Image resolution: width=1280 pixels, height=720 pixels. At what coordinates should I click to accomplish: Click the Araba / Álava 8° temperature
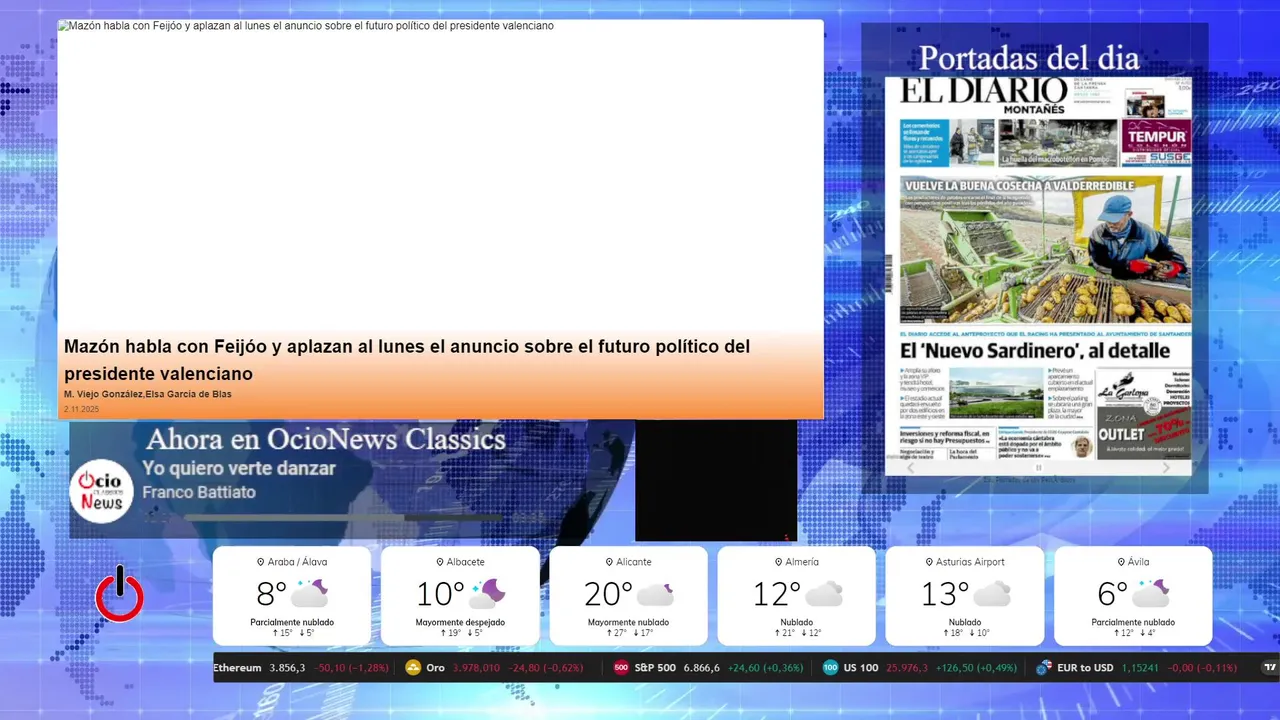pos(271,594)
